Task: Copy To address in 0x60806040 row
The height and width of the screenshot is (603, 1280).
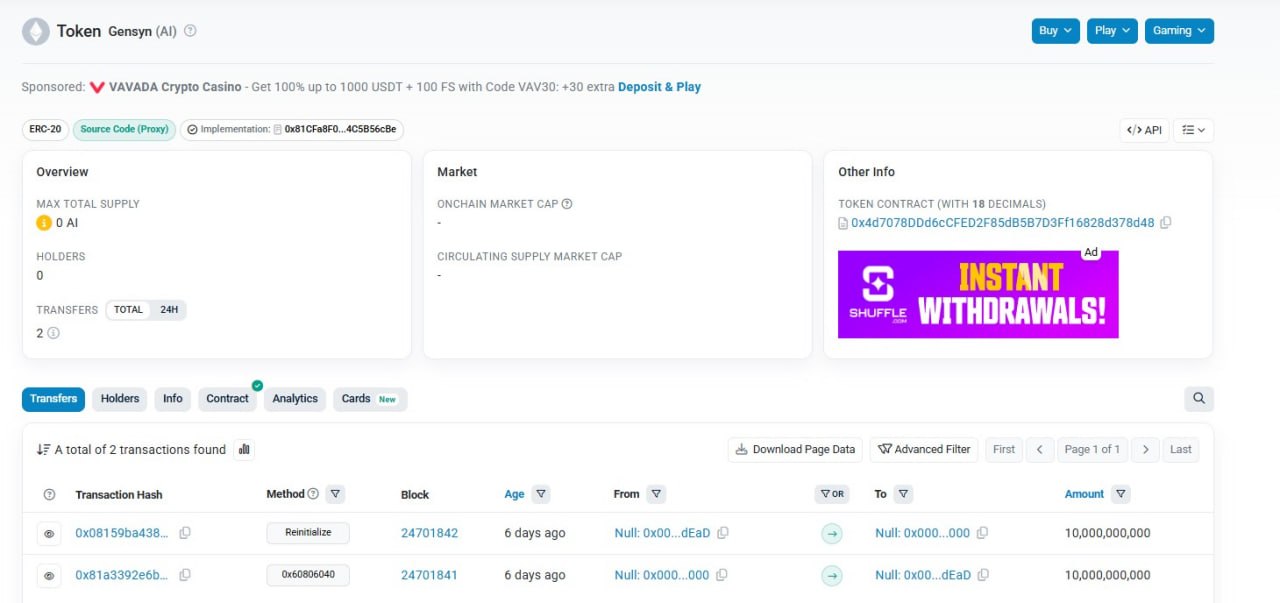Action: pos(983,575)
